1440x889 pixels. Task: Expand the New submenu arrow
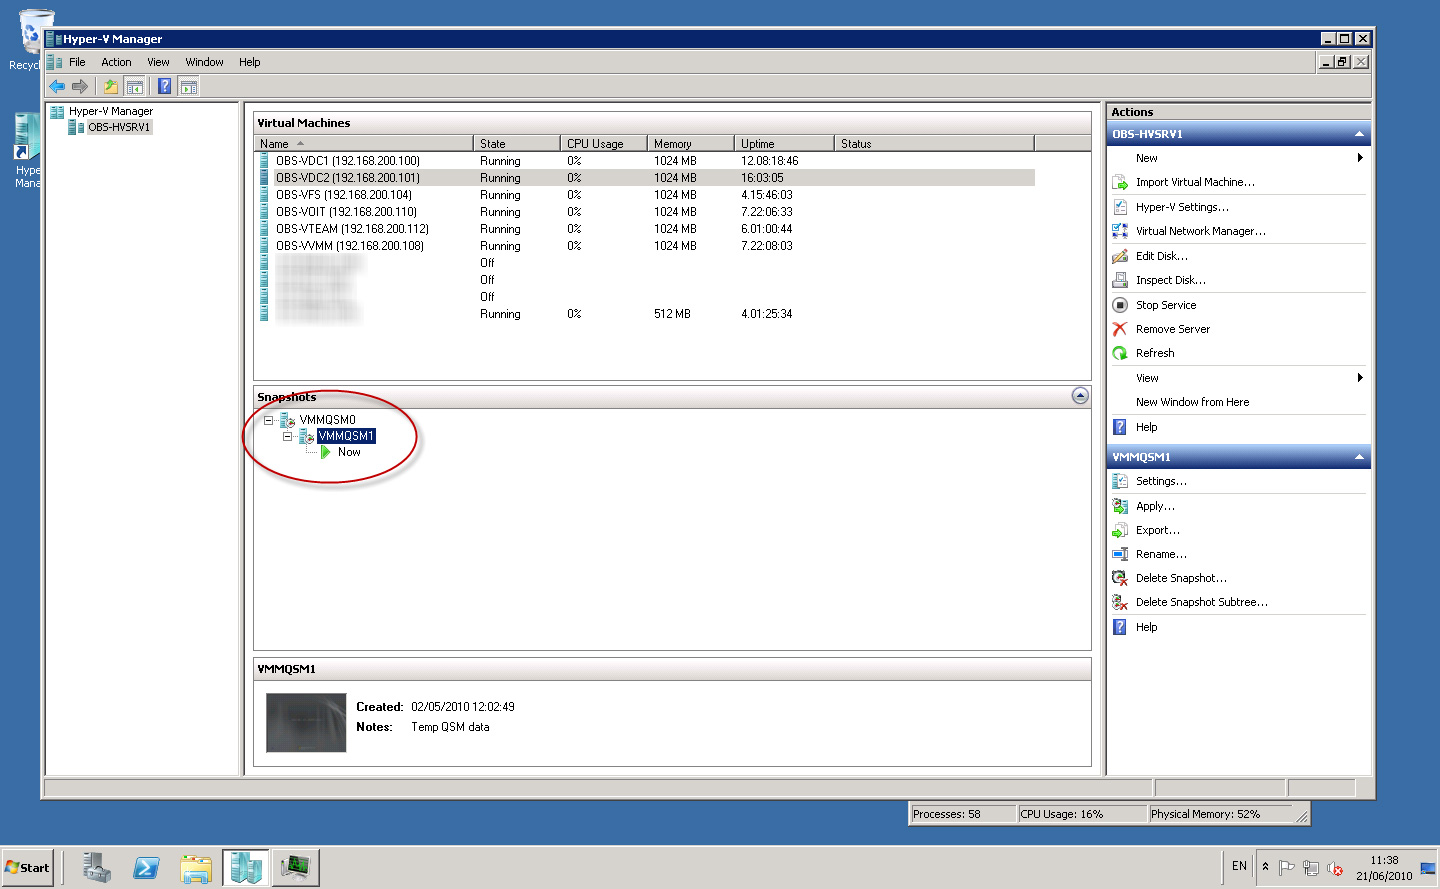pos(1359,157)
